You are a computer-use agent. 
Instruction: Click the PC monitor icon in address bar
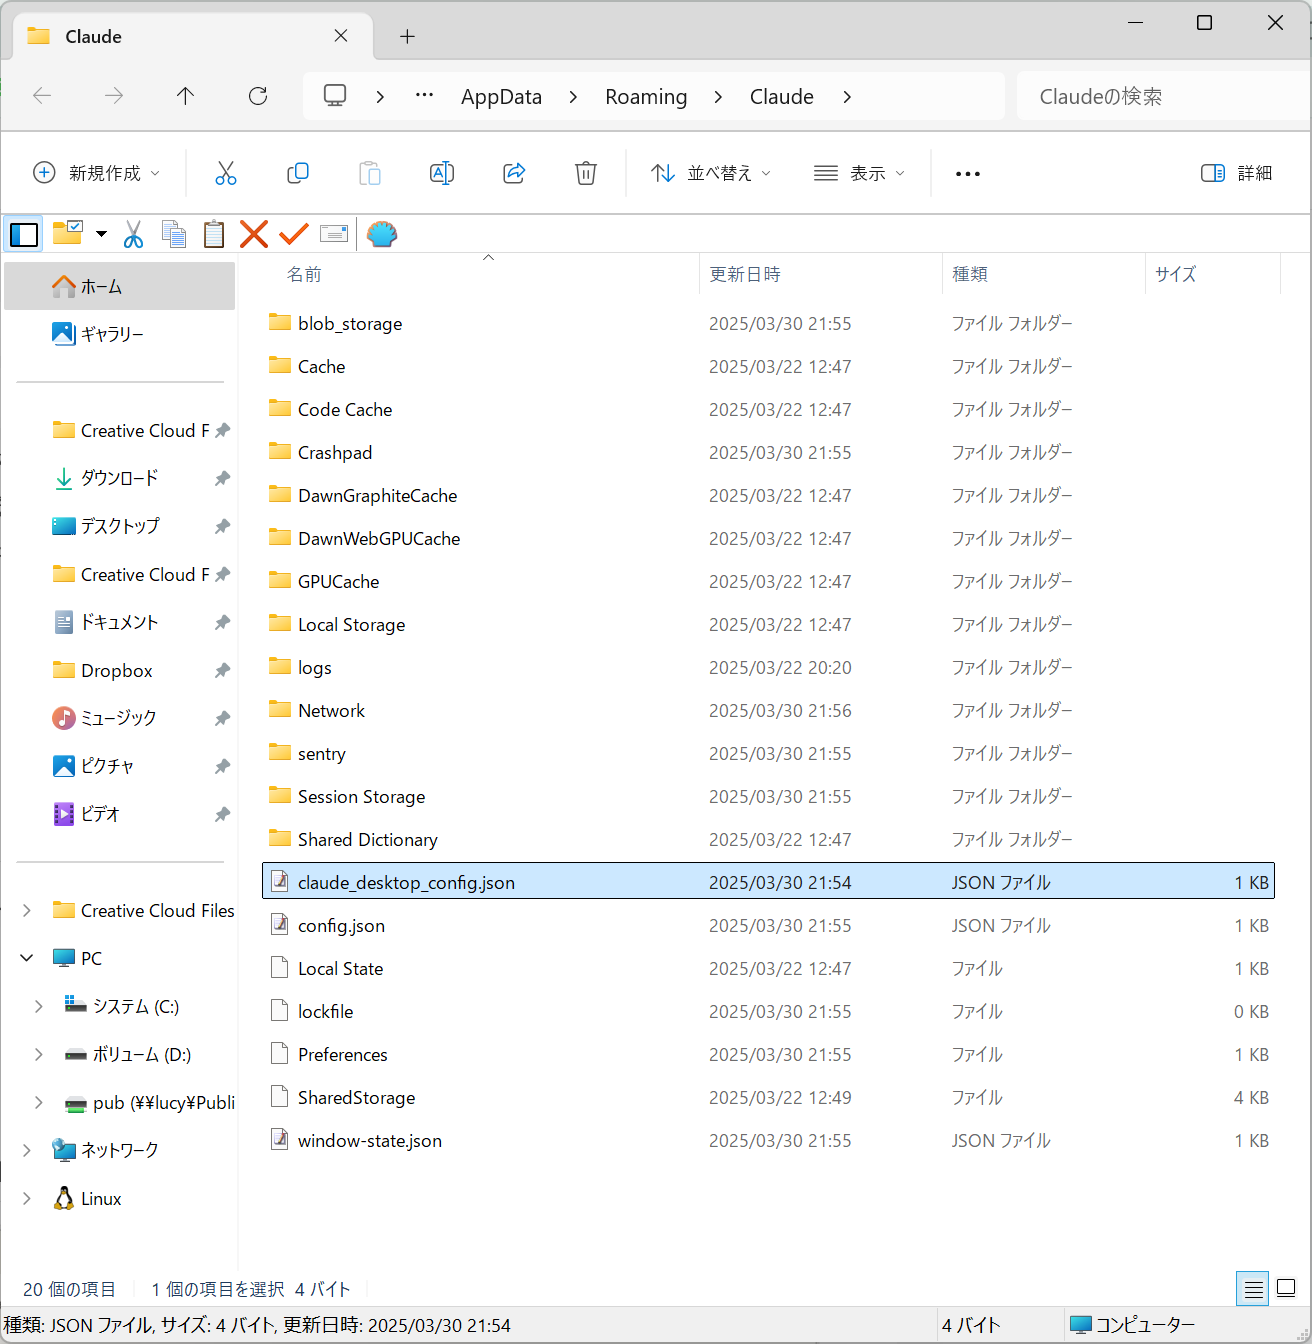click(x=335, y=96)
